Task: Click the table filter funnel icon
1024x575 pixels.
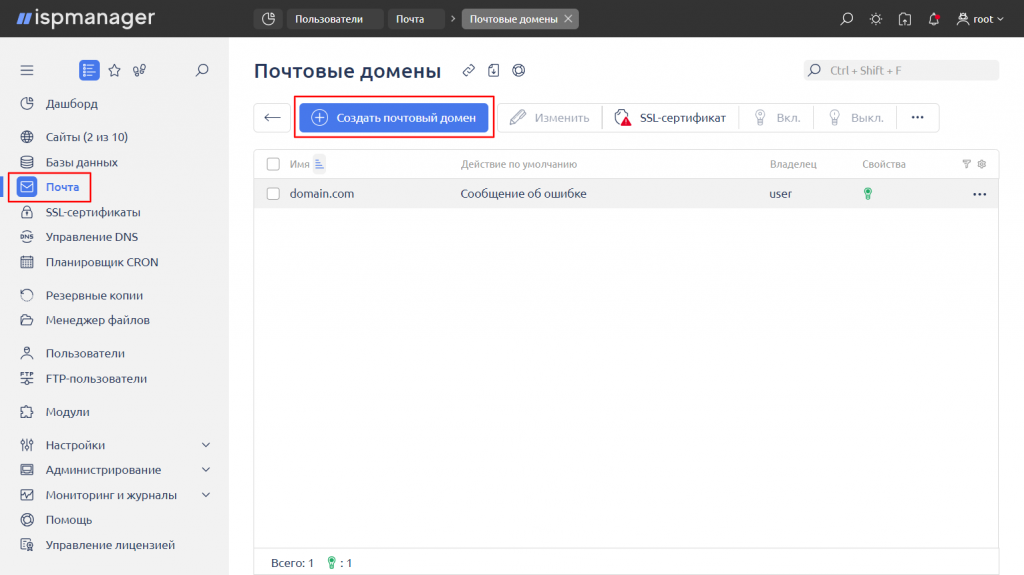Action: tap(967, 164)
